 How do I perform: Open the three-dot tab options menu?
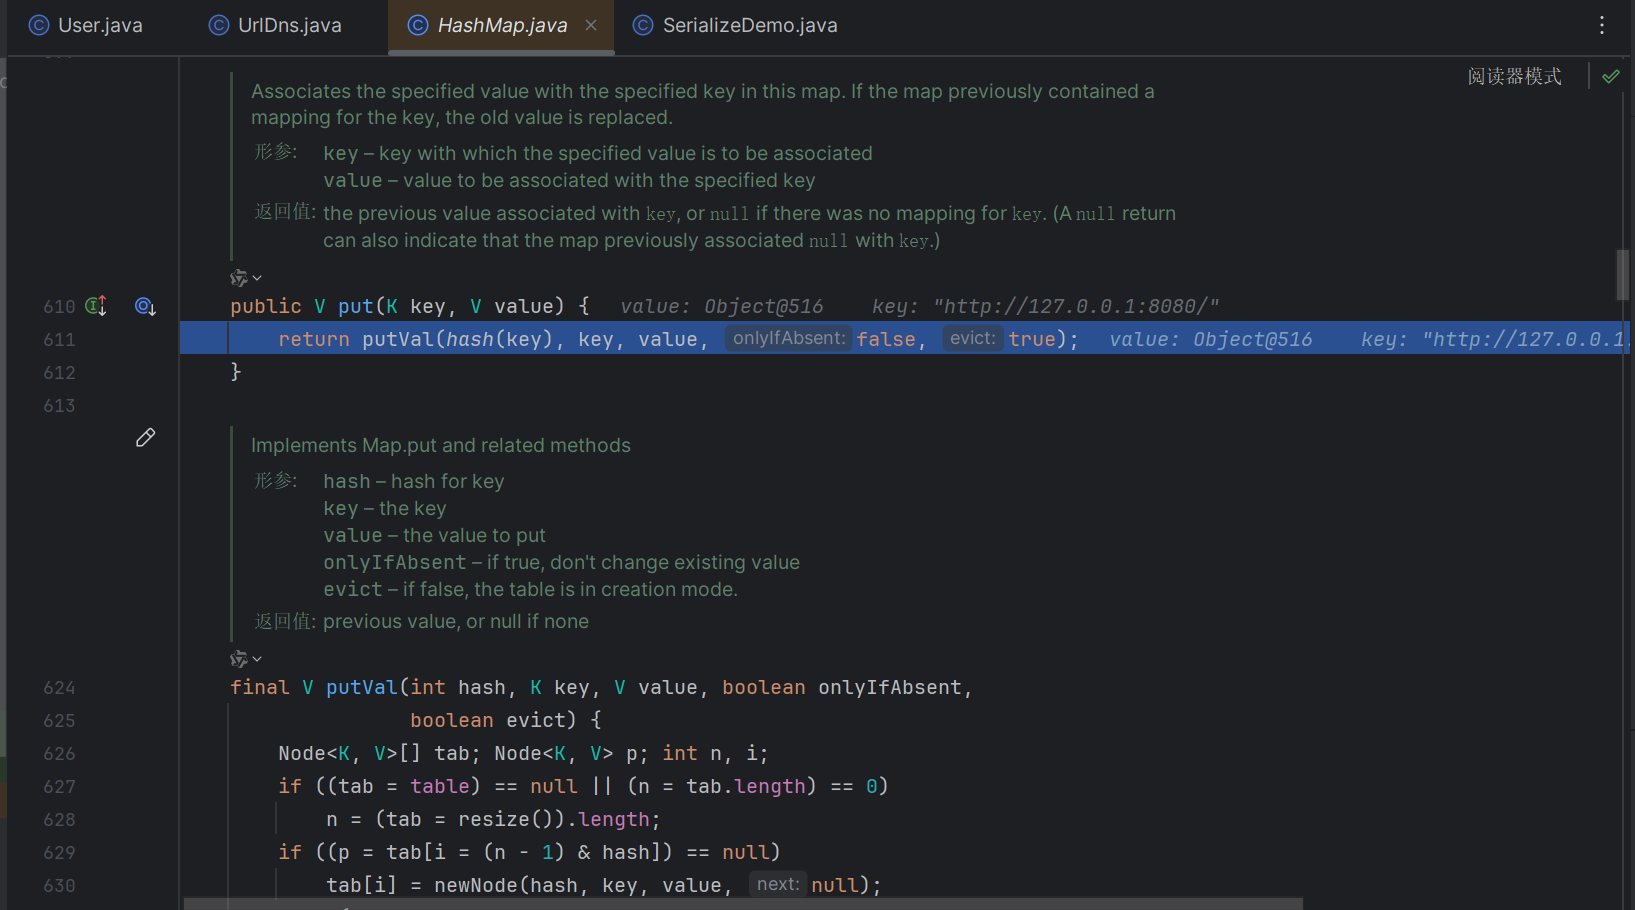(x=1601, y=25)
